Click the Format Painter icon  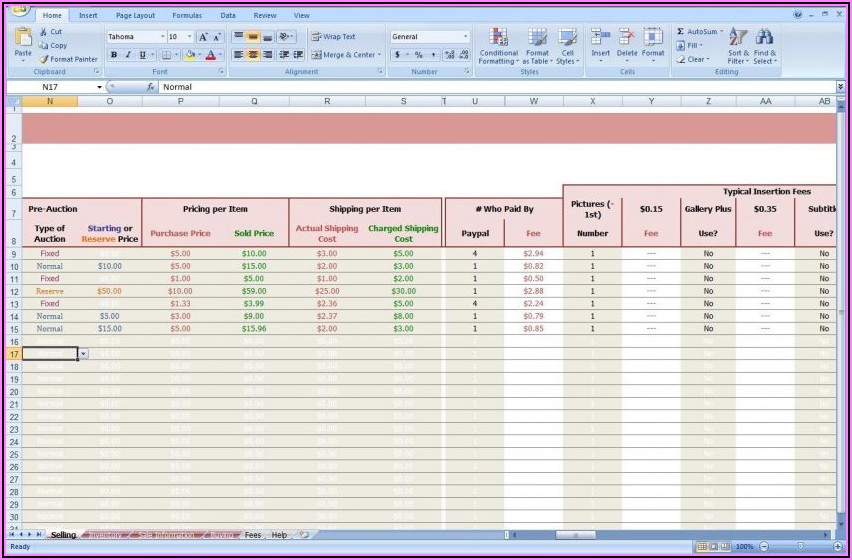click(x=45, y=59)
